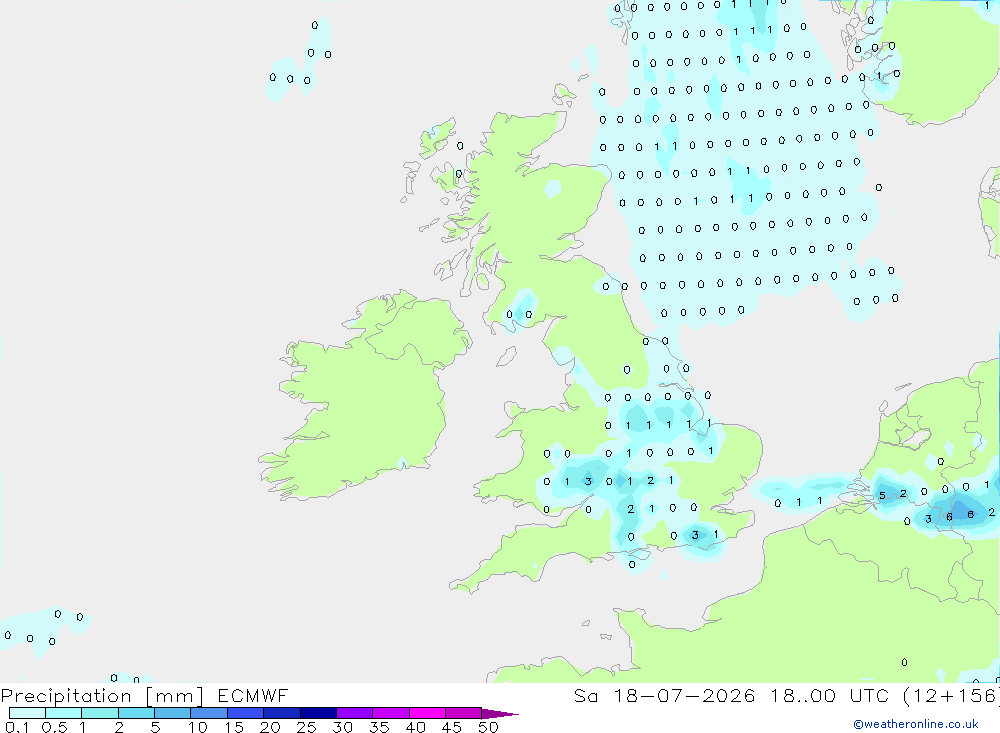Viewport: 1000px width, 733px height.
Task: Click the '18..00 UTC' time text
Action: [x=829, y=695]
